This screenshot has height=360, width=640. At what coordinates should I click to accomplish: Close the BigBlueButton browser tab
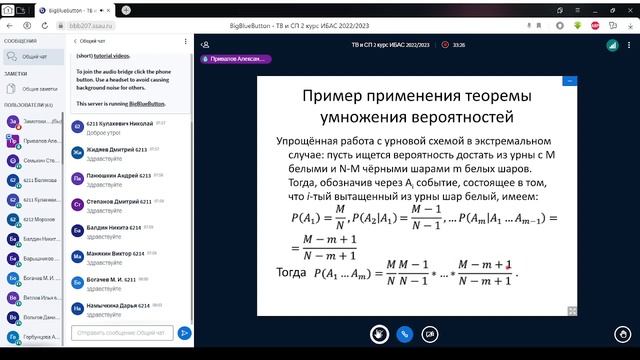click(x=109, y=11)
